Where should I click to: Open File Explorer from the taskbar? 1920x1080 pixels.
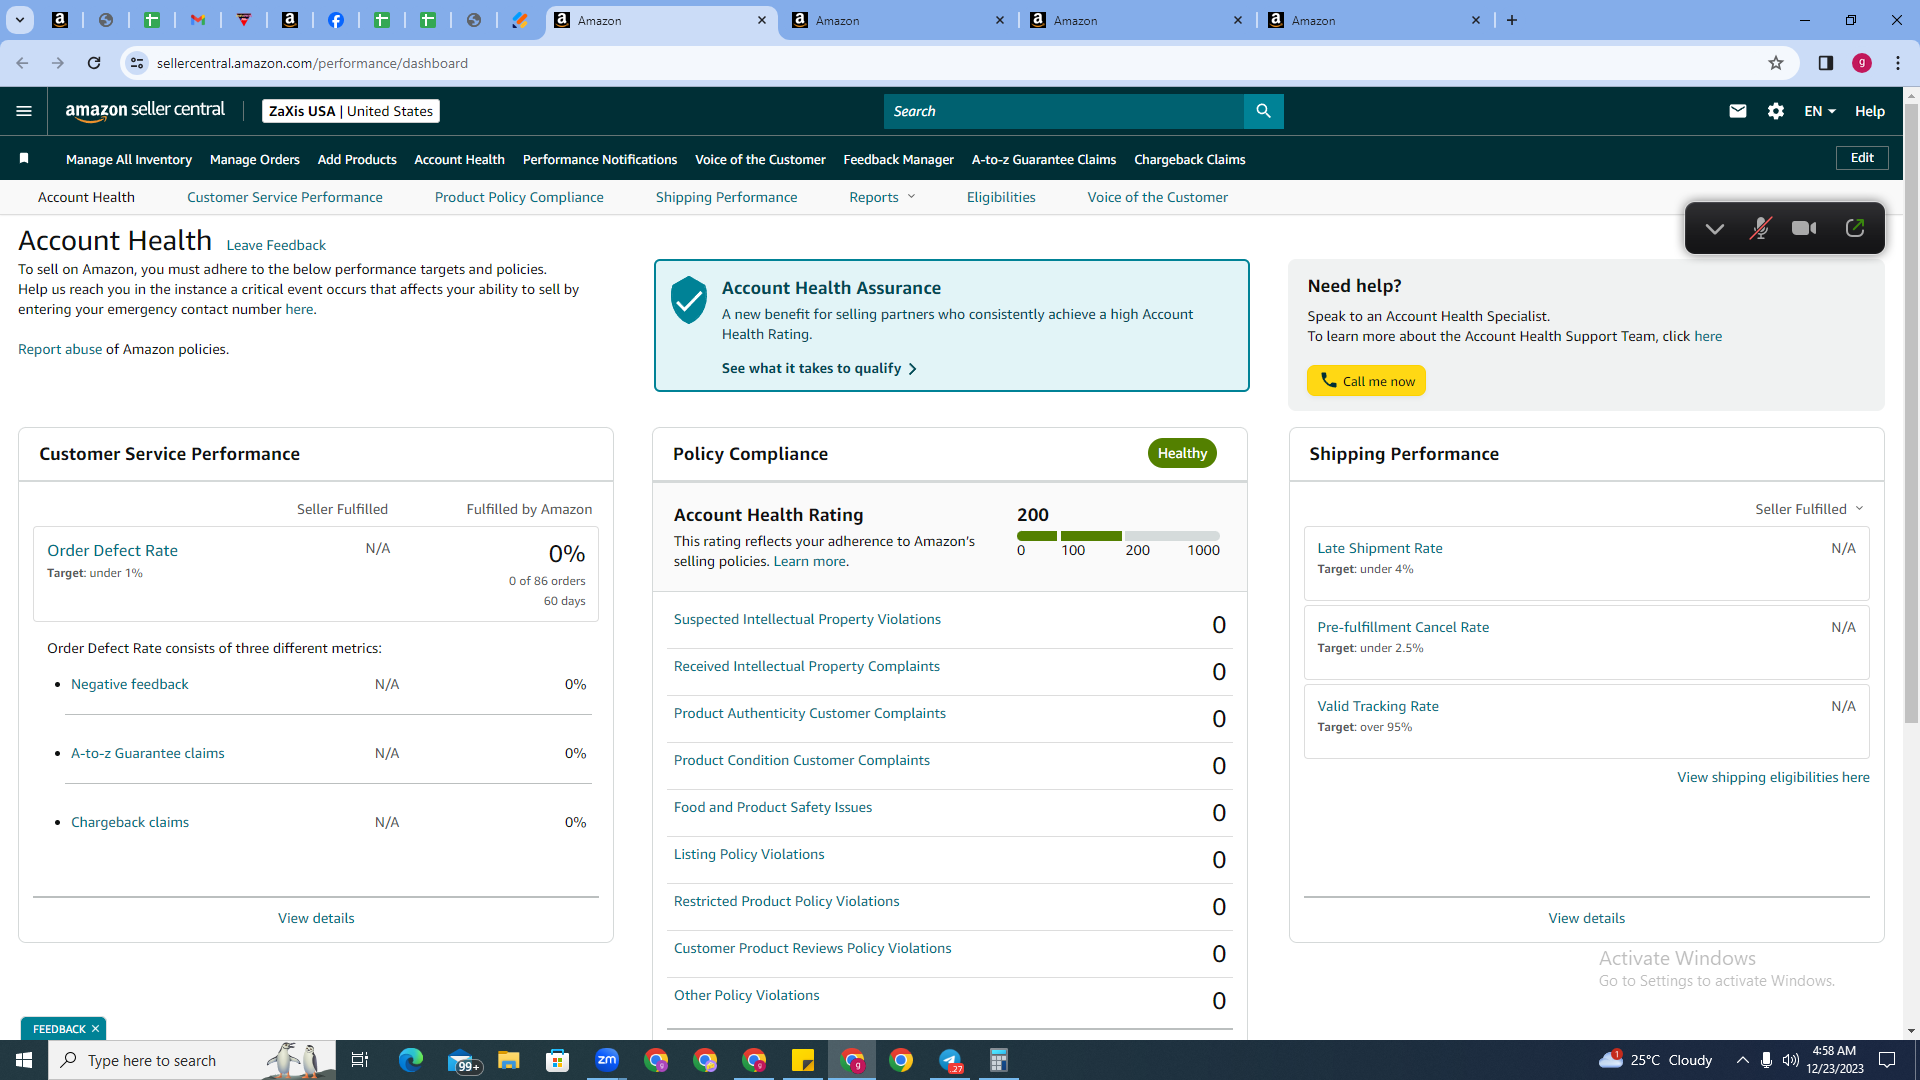pos(509,1060)
